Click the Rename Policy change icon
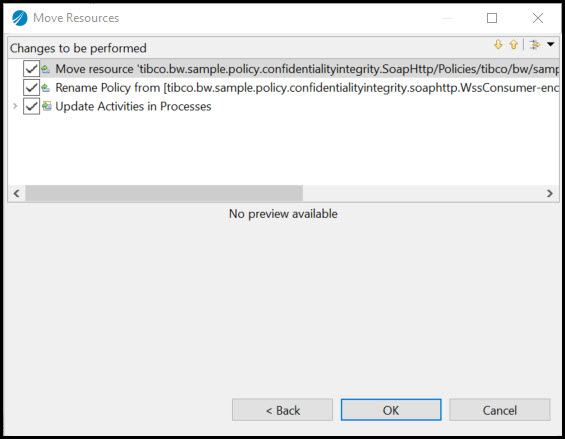Image resolution: width=565 pixels, height=439 pixels. pyautogui.click(x=46, y=87)
